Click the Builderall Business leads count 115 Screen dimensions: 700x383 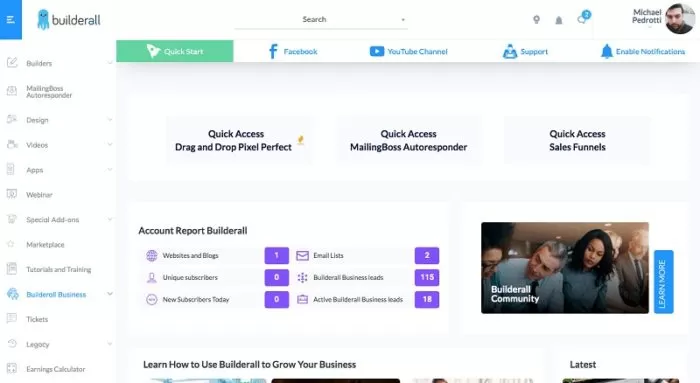tap(427, 277)
